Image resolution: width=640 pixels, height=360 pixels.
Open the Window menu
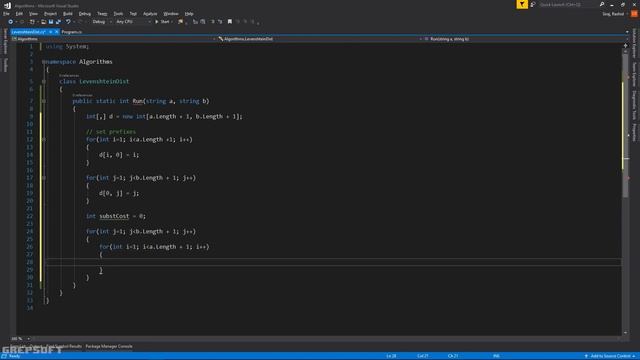171,13
